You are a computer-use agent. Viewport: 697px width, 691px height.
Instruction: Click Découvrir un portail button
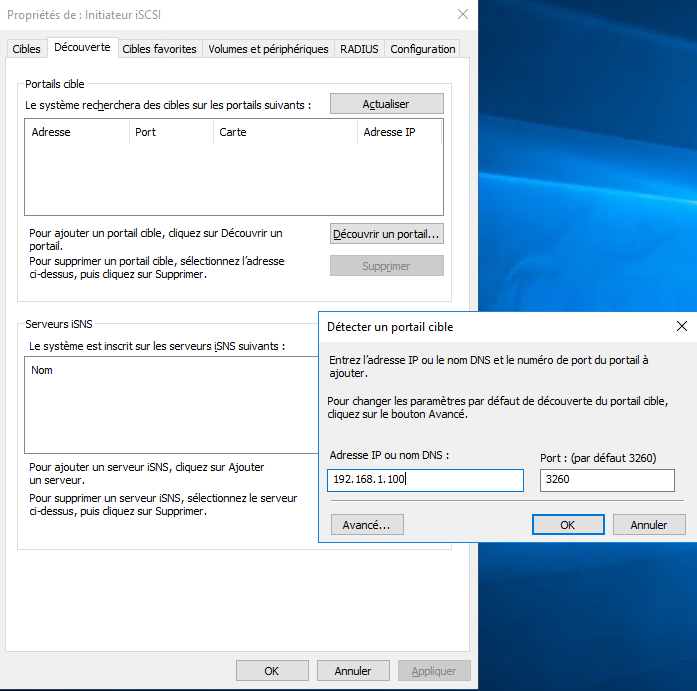click(x=386, y=234)
